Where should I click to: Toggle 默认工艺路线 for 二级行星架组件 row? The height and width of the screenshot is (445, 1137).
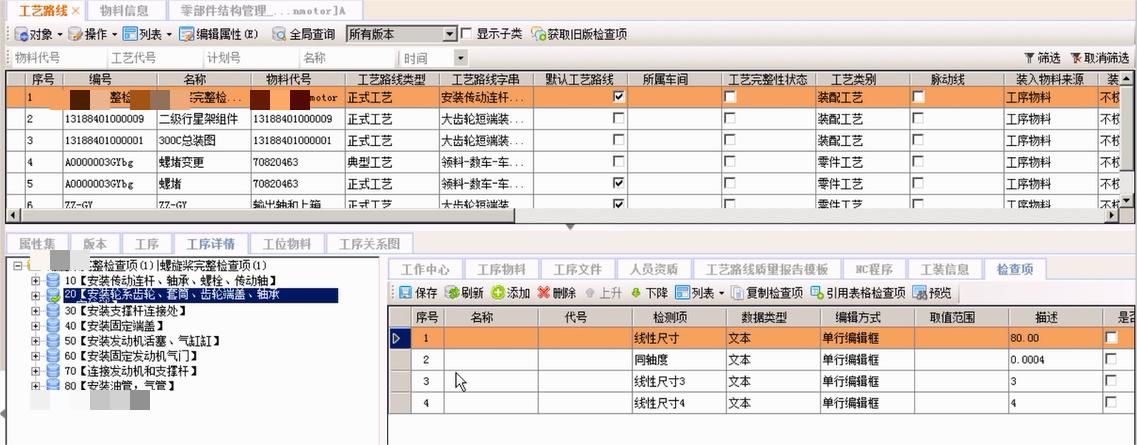619,119
